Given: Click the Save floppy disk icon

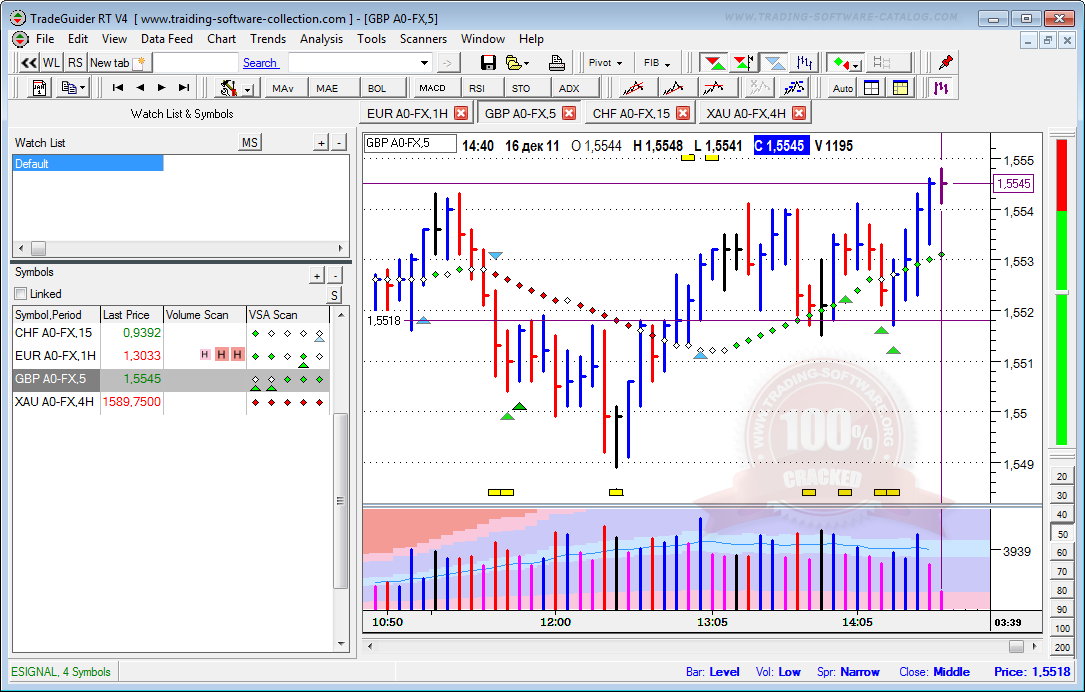Looking at the screenshot, I should point(488,63).
